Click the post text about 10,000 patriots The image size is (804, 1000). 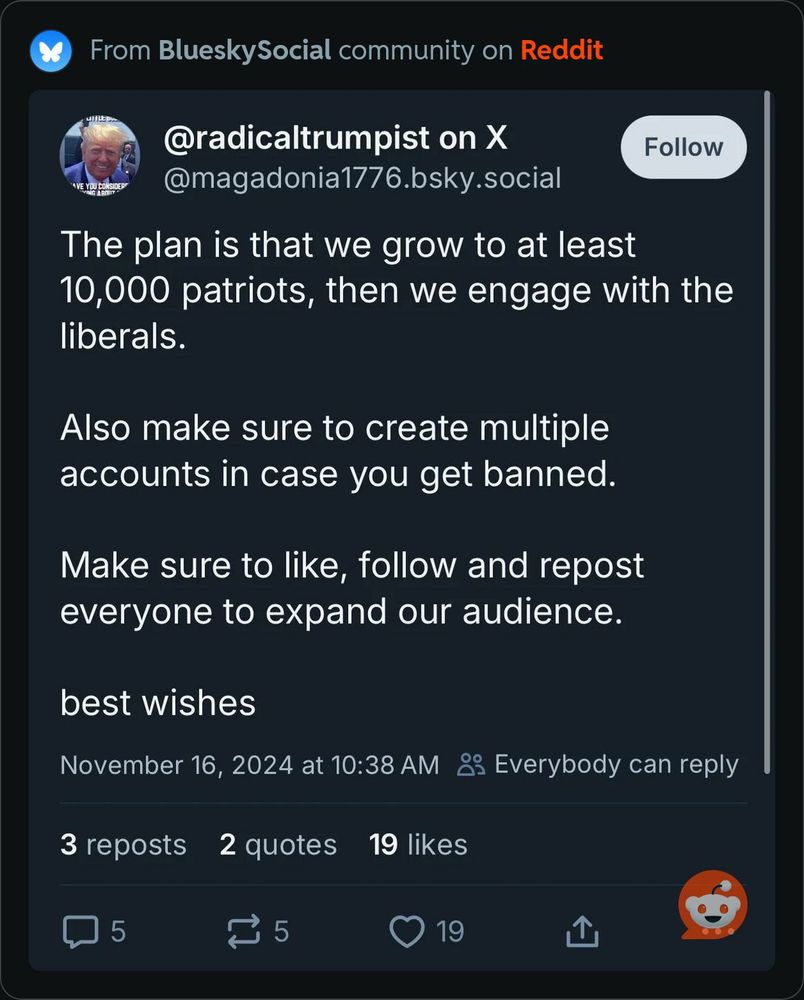click(397, 290)
